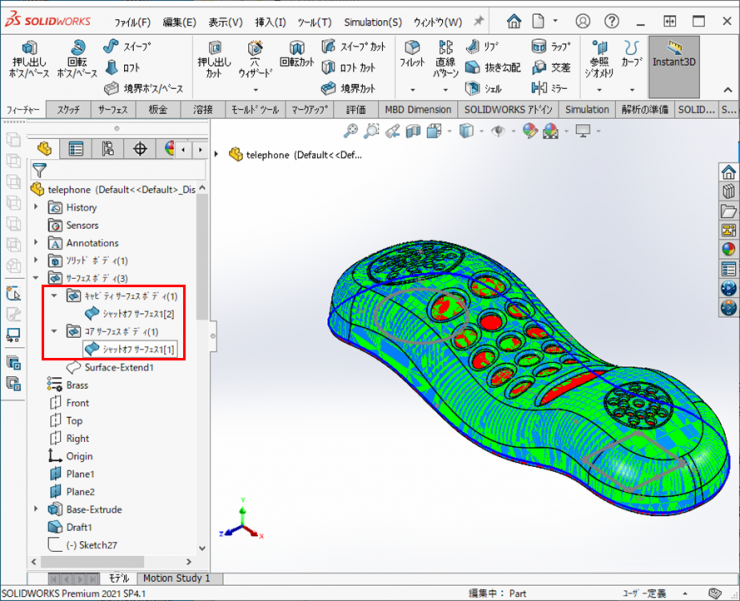Click the ミラー mirror tool
Image resolution: width=740 pixels, height=601 pixels.
point(550,88)
